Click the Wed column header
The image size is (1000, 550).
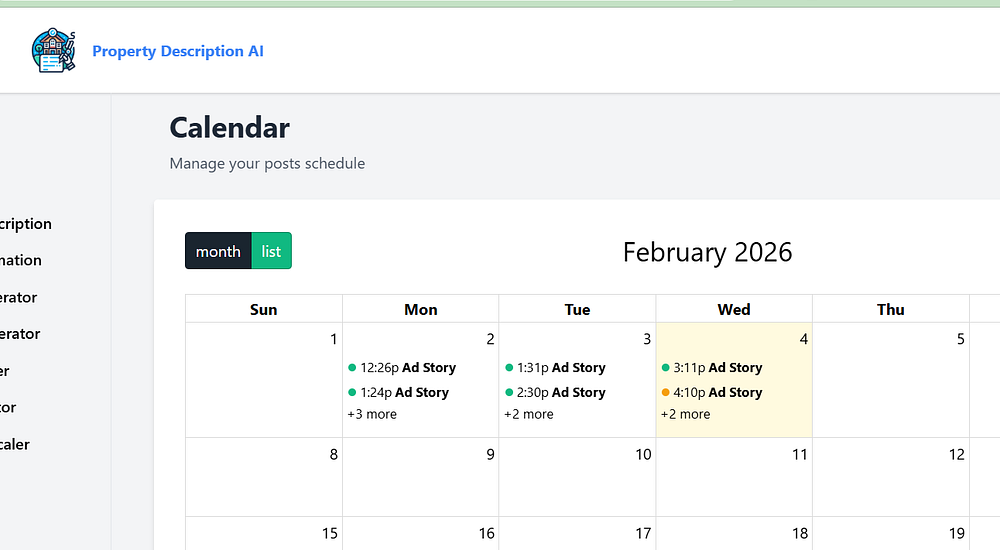[x=734, y=310]
